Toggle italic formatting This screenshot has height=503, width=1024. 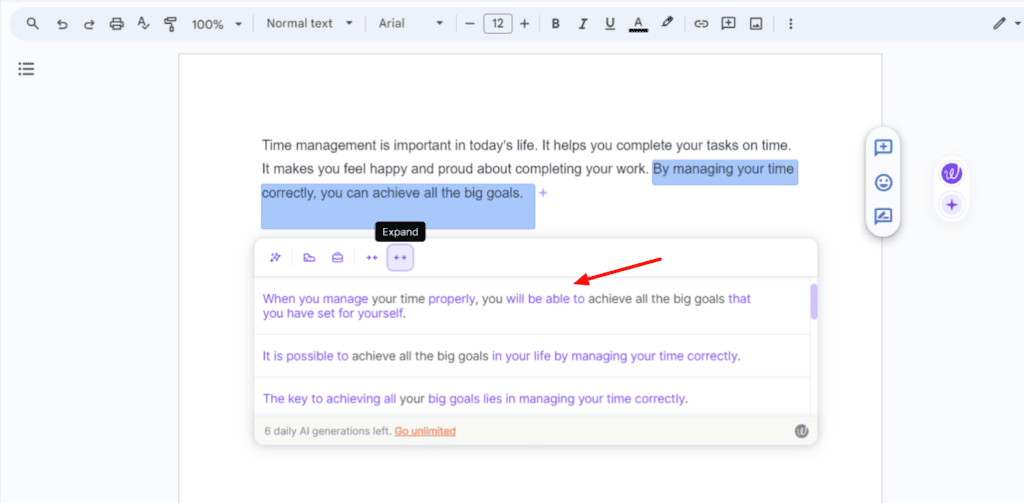582,24
